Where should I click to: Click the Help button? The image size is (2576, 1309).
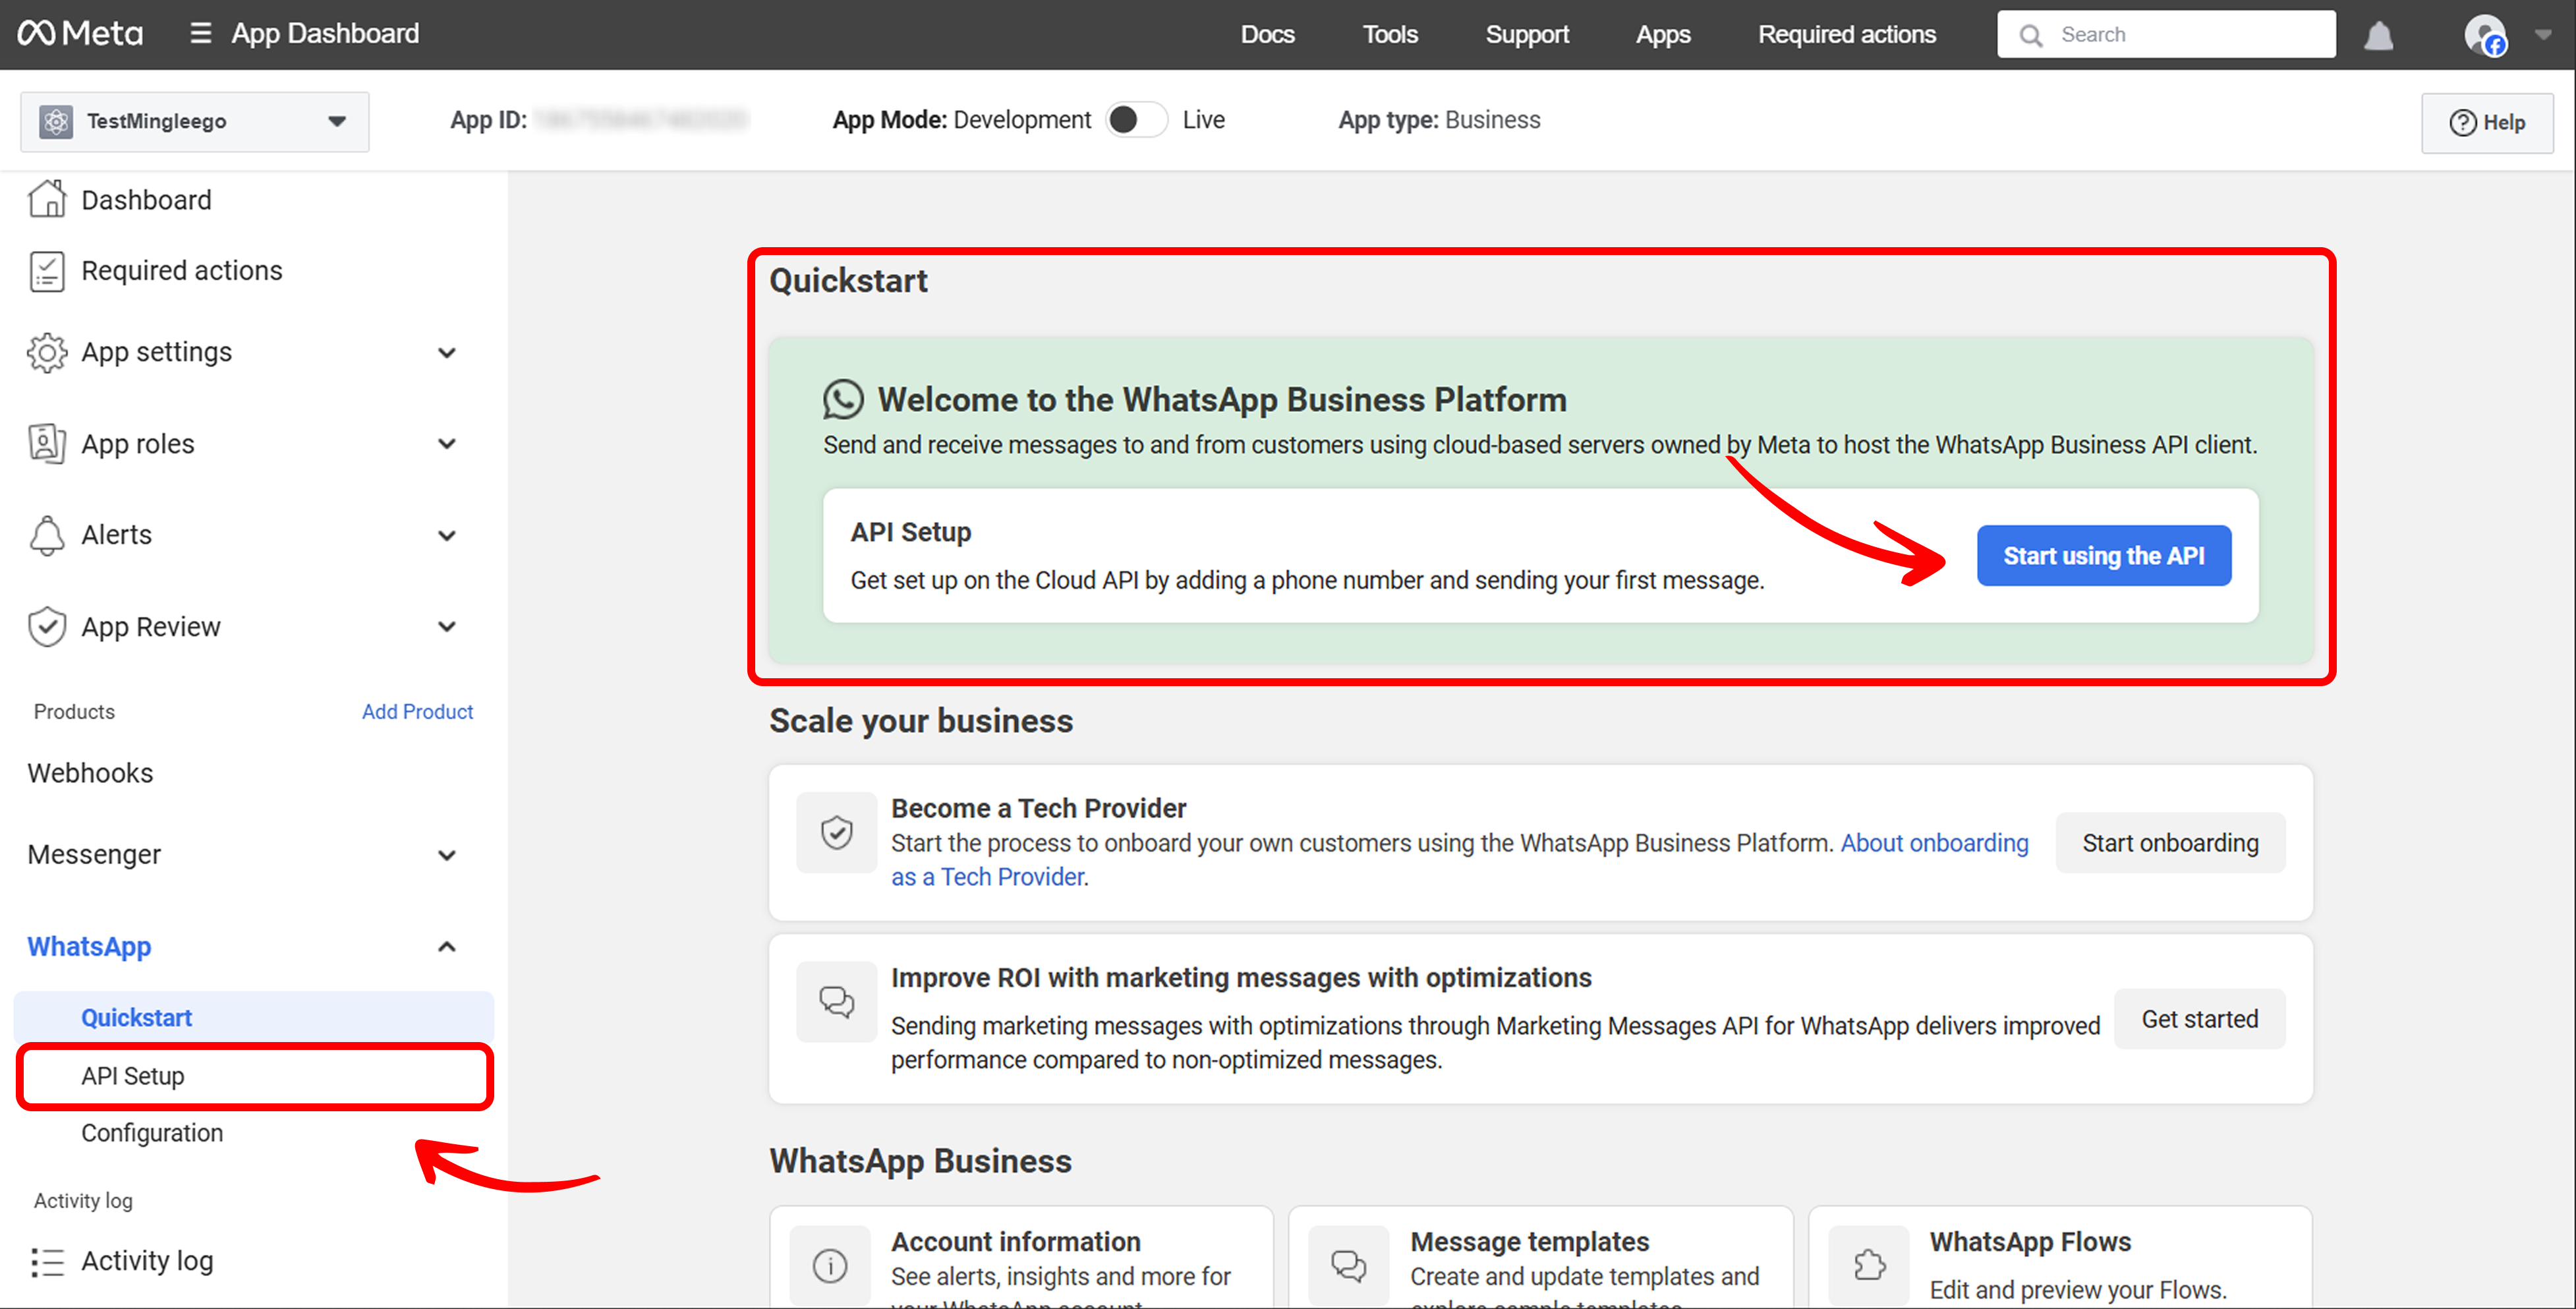point(2487,123)
